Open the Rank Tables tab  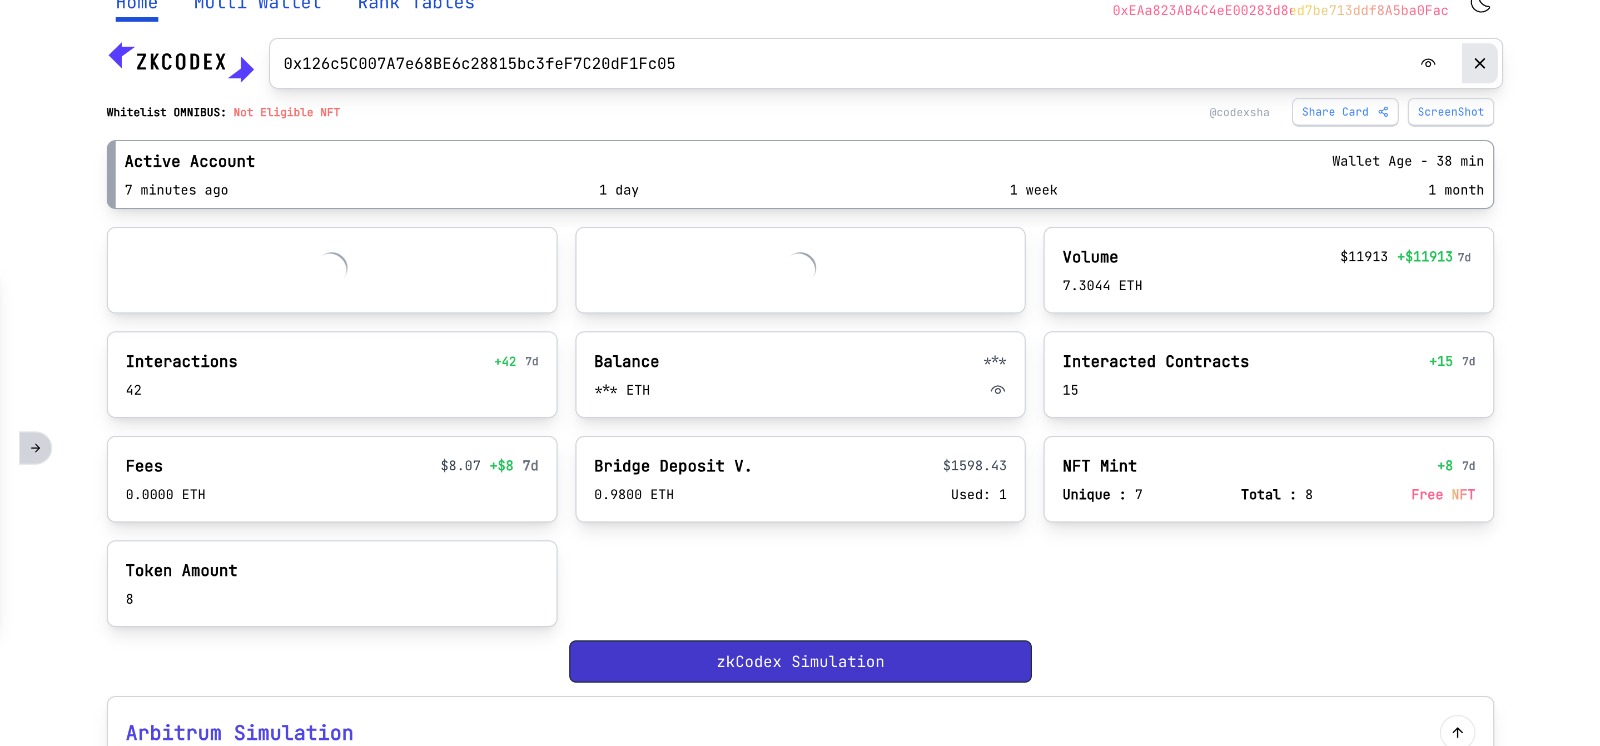(416, 6)
